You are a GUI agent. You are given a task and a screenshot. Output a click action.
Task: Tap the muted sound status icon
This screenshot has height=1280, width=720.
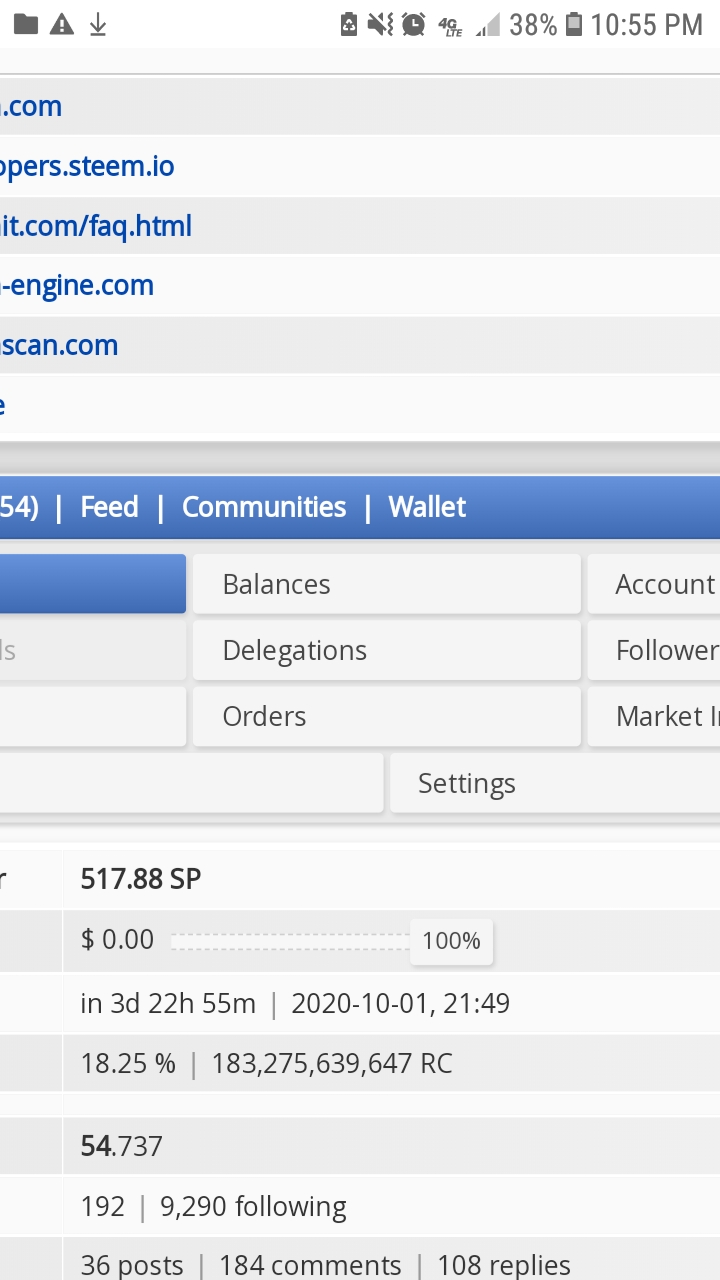(380, 24)
